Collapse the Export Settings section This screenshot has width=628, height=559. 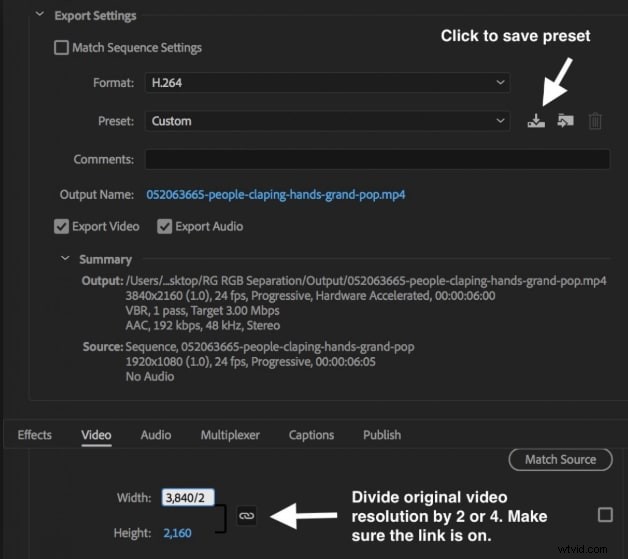[x=40, y=14]
